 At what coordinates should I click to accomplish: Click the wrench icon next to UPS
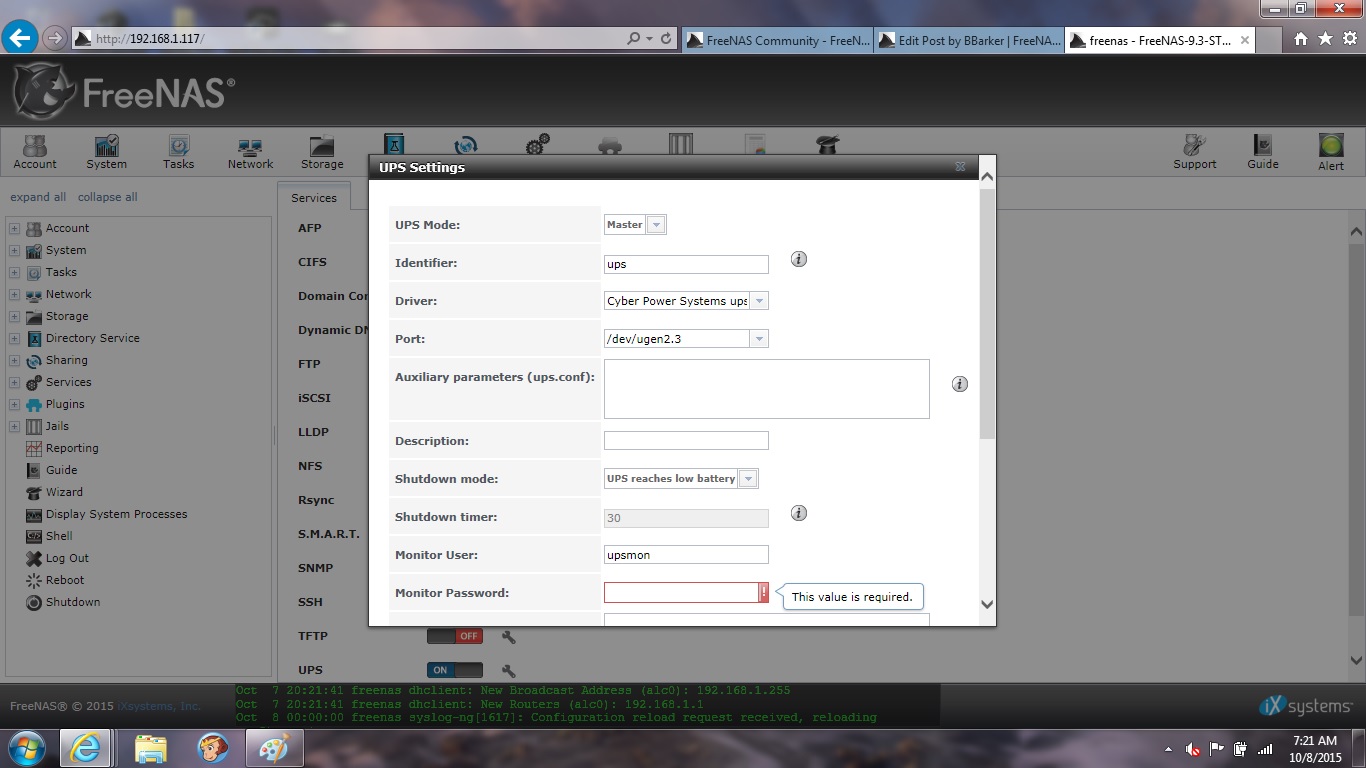508,671
